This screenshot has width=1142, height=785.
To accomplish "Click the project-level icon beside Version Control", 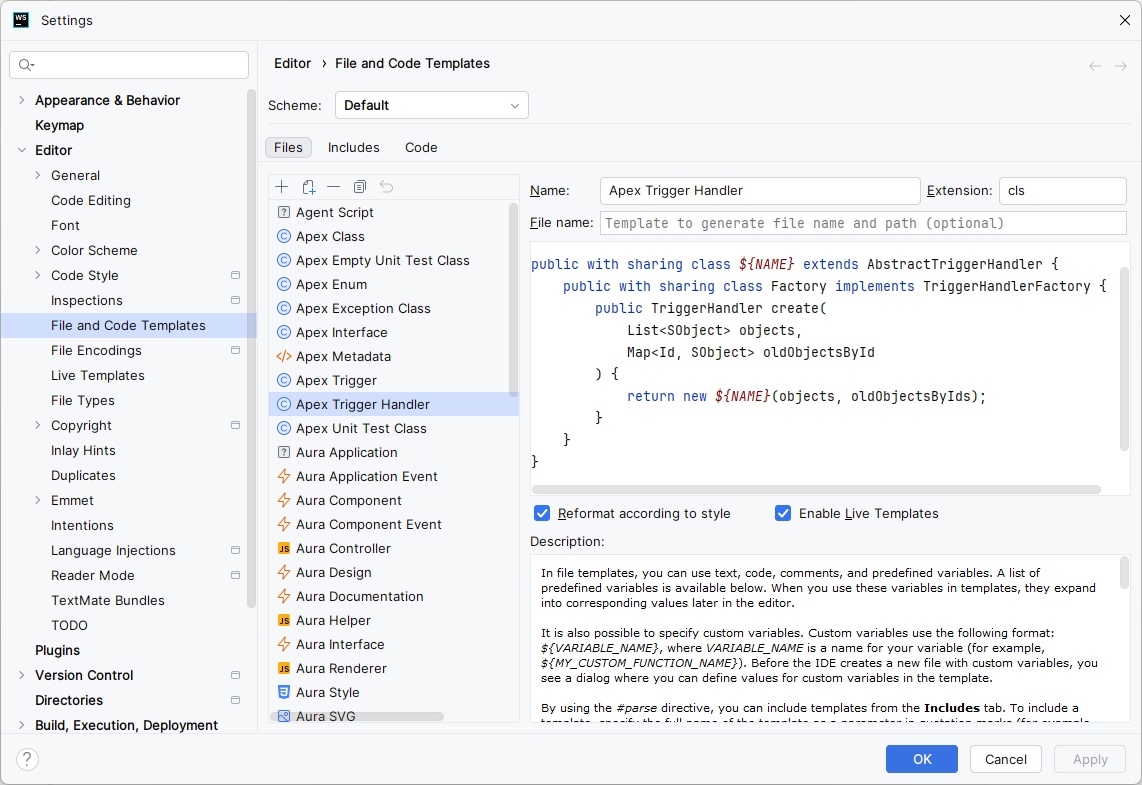I will (x=235, y=675).
